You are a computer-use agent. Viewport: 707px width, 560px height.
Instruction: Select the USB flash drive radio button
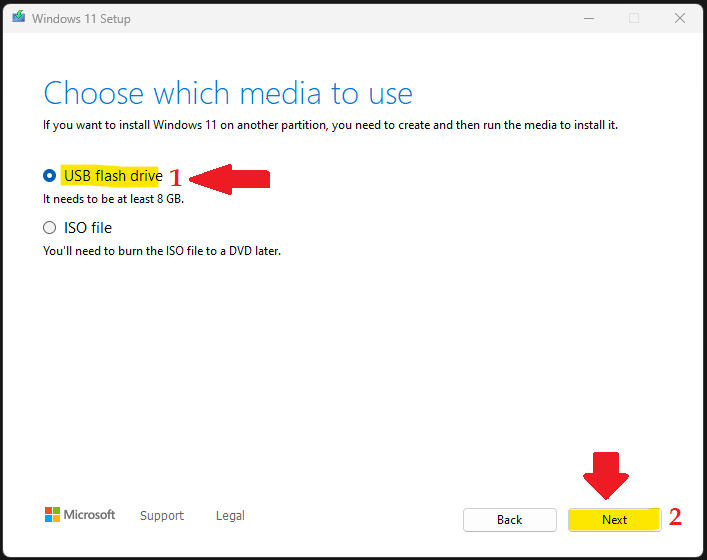pos(50,175)
